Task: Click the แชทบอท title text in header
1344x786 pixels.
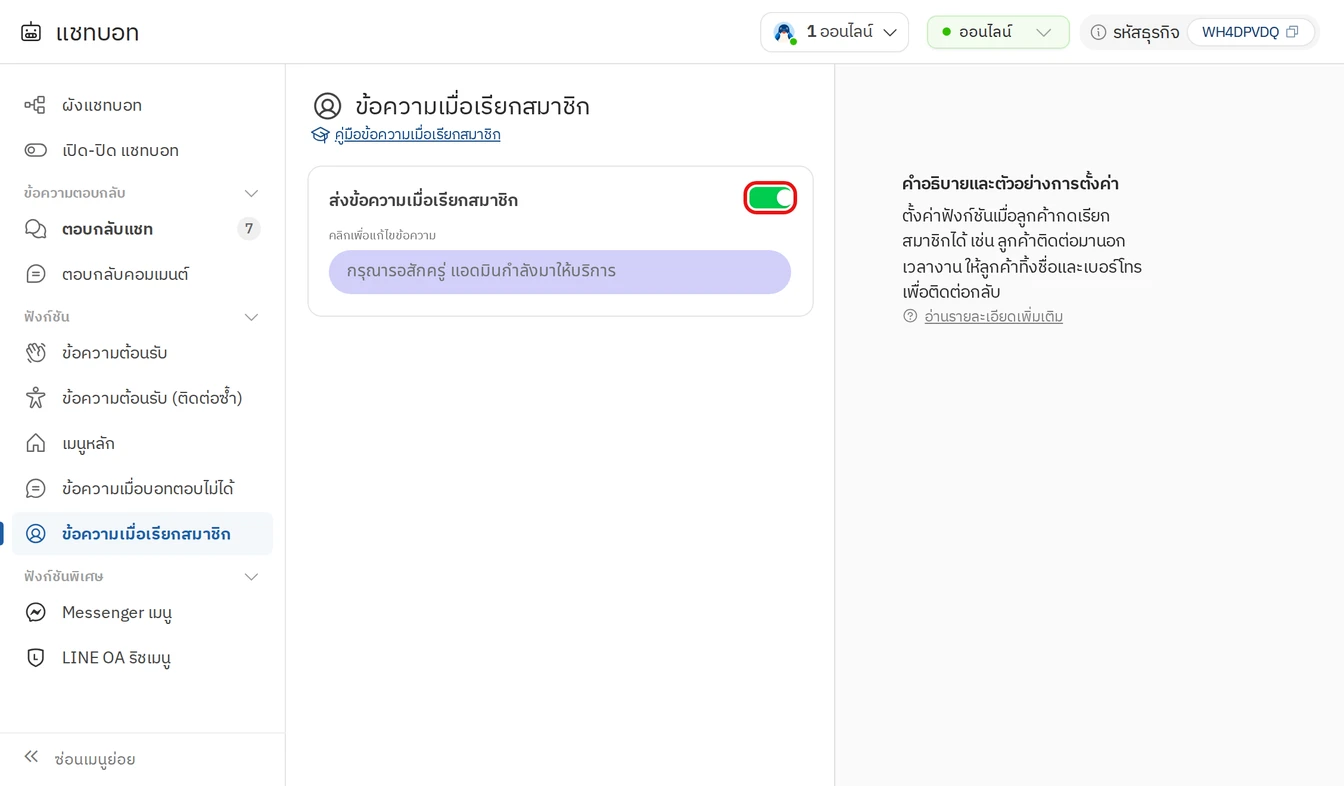Action: pyautogui.click(x=97, y=32)
